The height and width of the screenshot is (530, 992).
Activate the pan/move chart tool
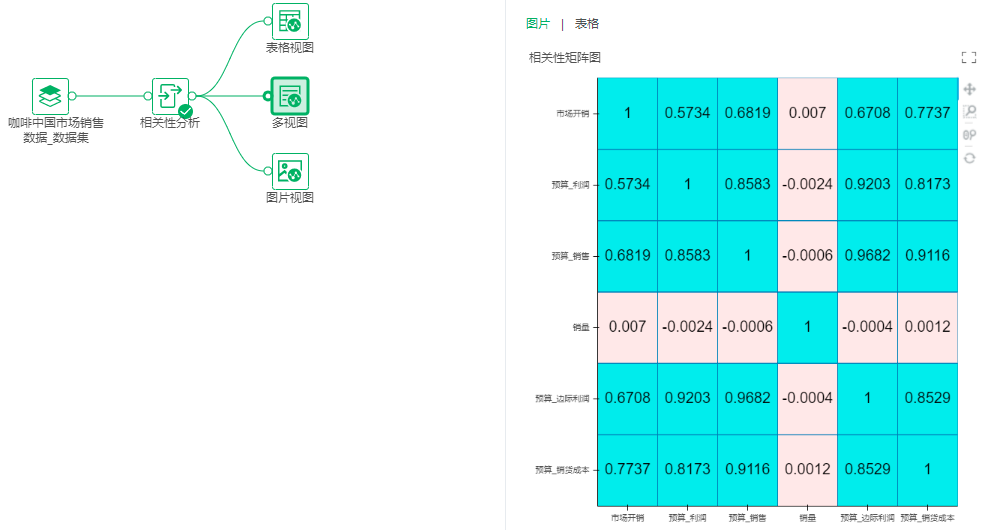point(969,89)
